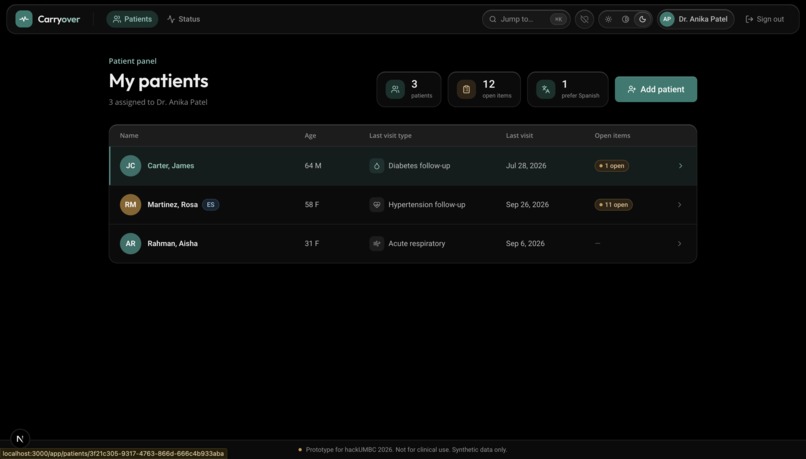Image resolution: width=806 pixels, height=459 pixels.
Task: Click the 58 F age cell
Action: [312, 205]
